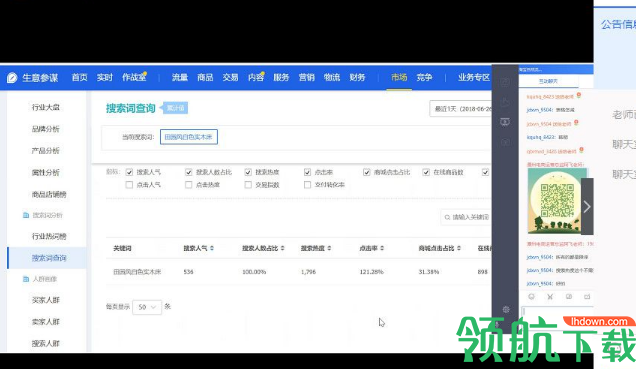
Task: Open 服务 in top navigation
Action: 281,77
